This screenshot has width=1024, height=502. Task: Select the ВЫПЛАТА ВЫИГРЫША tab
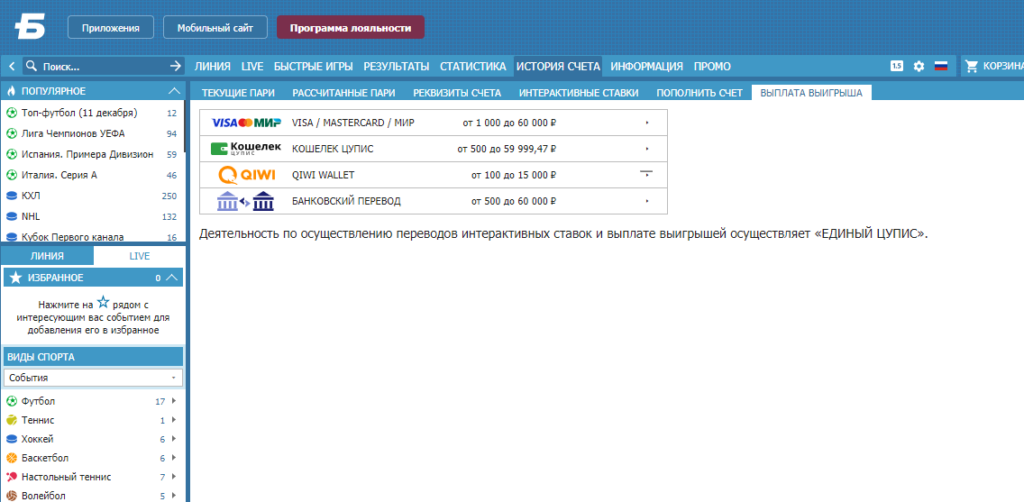[x=811, y=93]
